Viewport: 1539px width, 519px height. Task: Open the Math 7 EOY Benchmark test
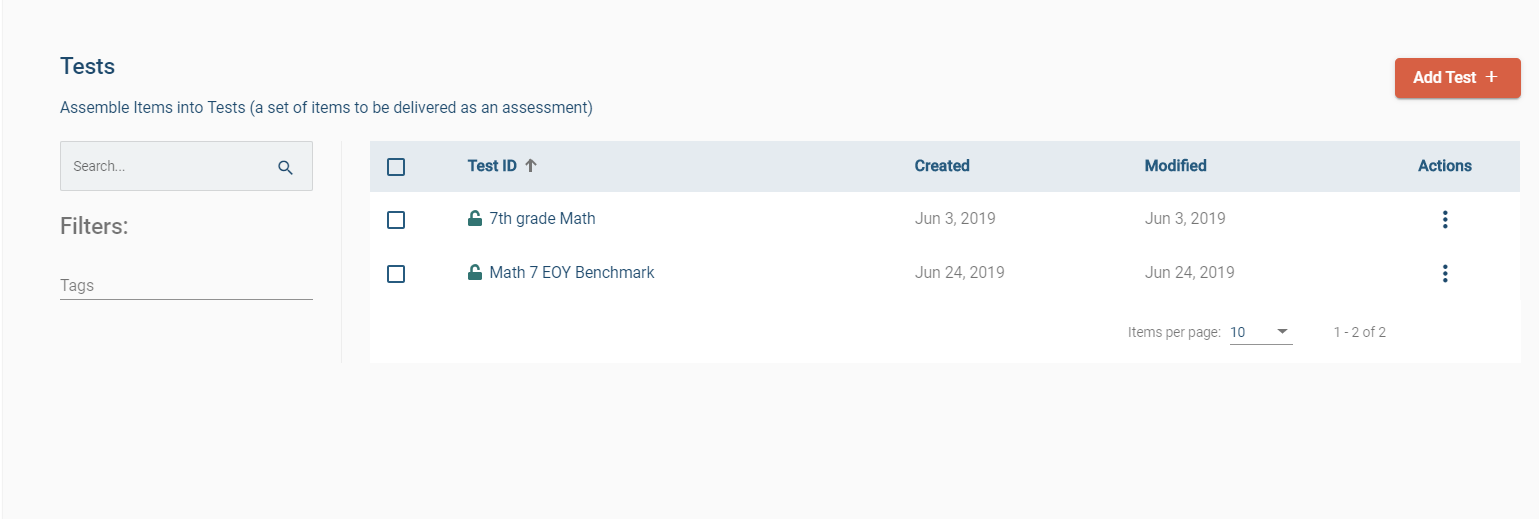tap(571, 272)
